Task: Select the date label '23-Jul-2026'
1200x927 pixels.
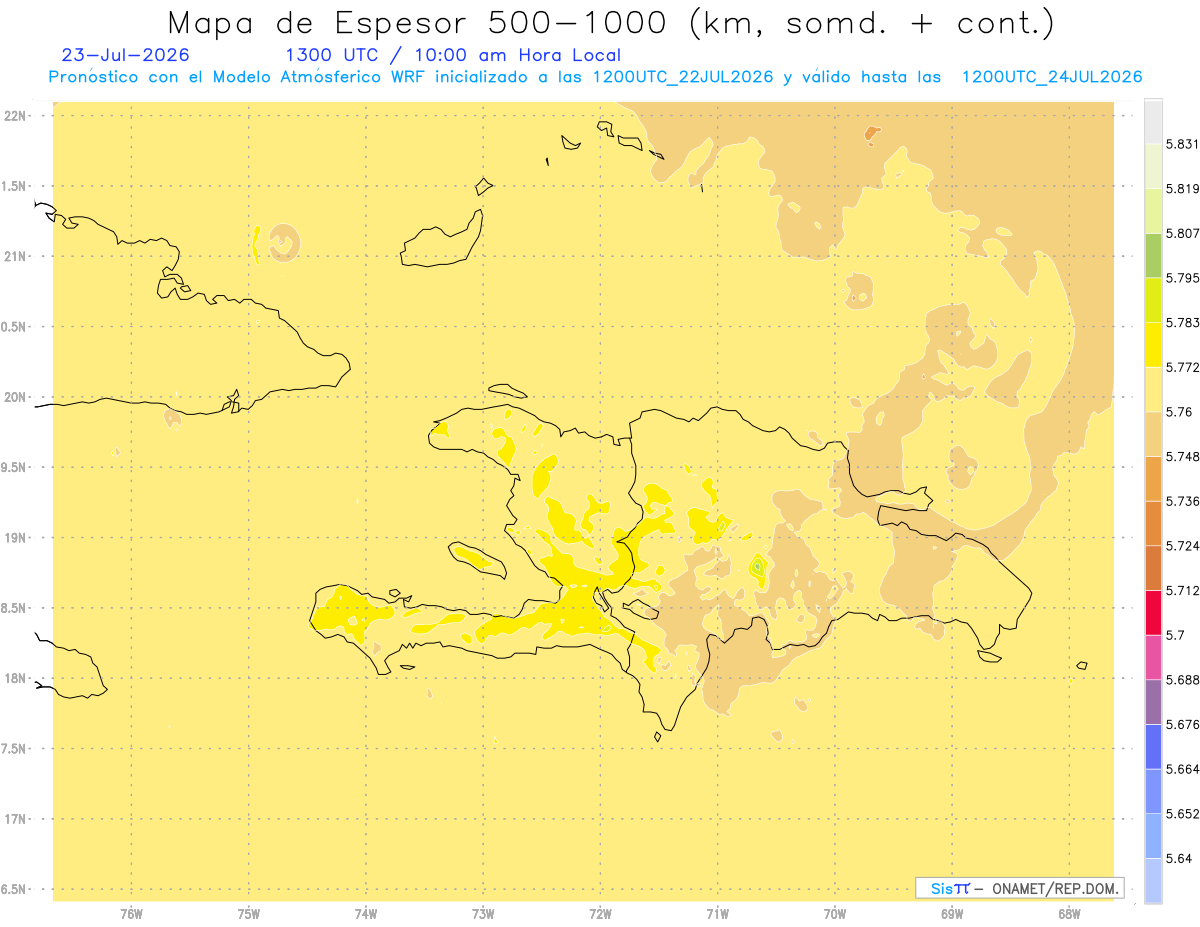Action: point(125,55)
